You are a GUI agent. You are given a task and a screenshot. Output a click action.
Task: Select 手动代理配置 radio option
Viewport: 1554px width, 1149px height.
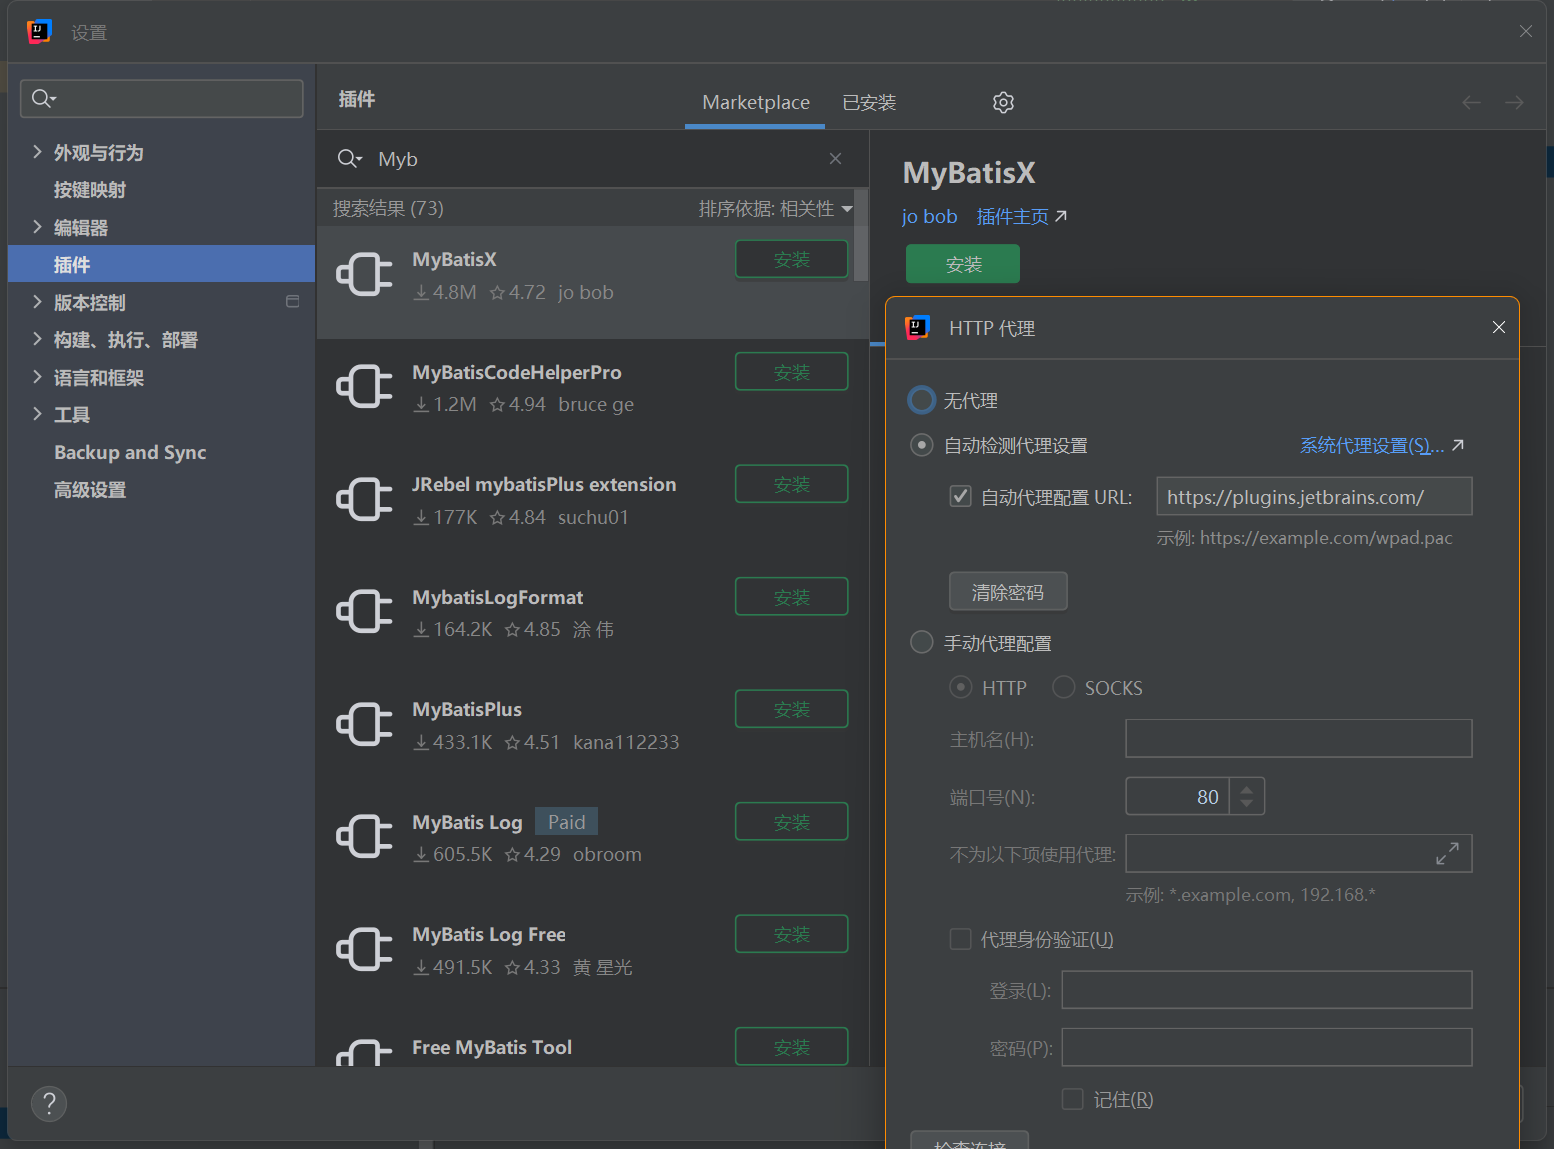[921, 642]
